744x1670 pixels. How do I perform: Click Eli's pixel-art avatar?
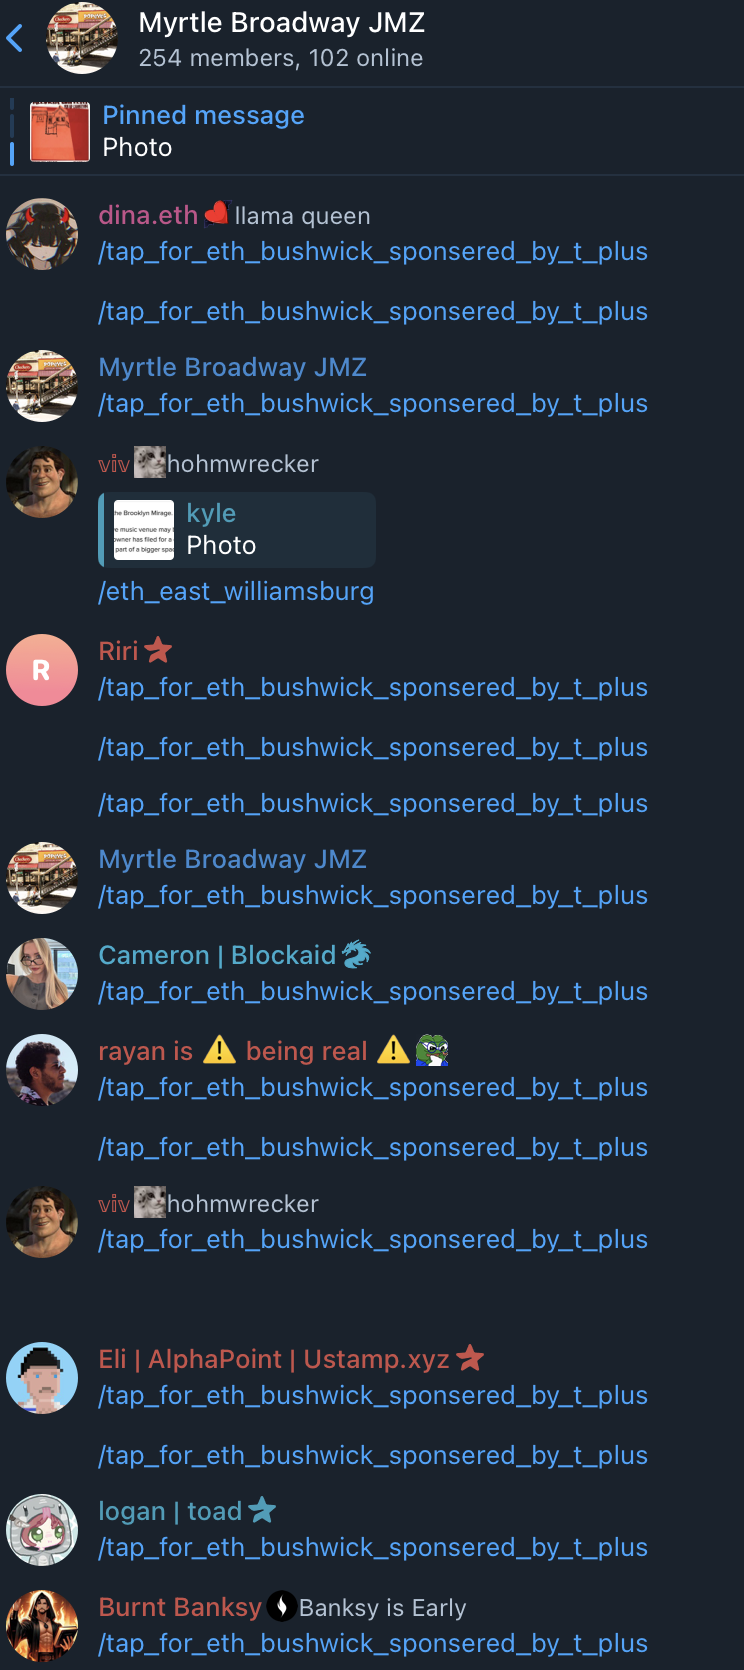(x=42, y=1378)
